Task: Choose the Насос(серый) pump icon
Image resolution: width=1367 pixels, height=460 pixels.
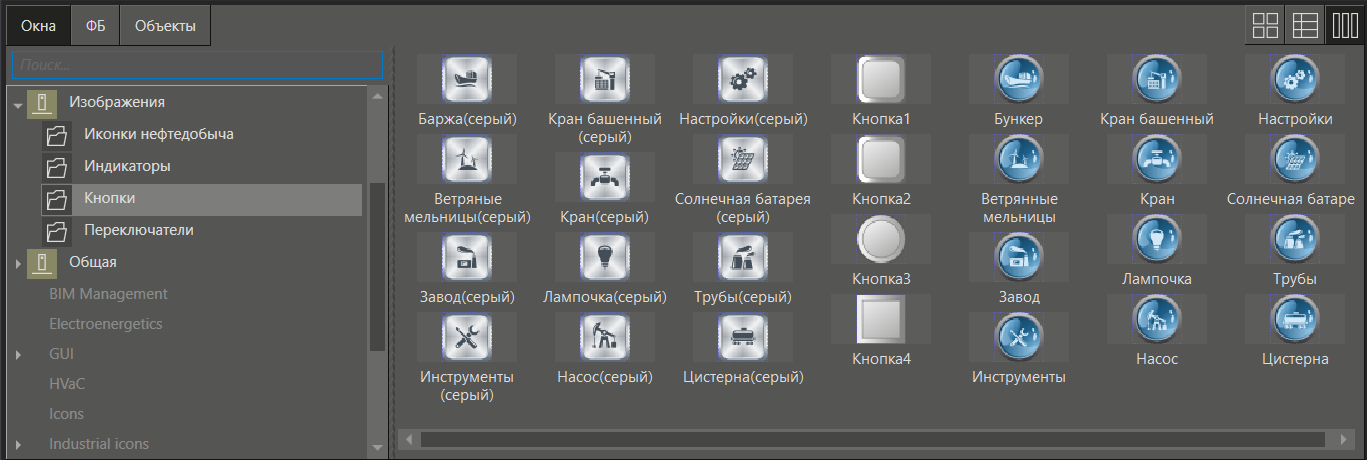Action: pyautogui.click(x=605, y=336)
